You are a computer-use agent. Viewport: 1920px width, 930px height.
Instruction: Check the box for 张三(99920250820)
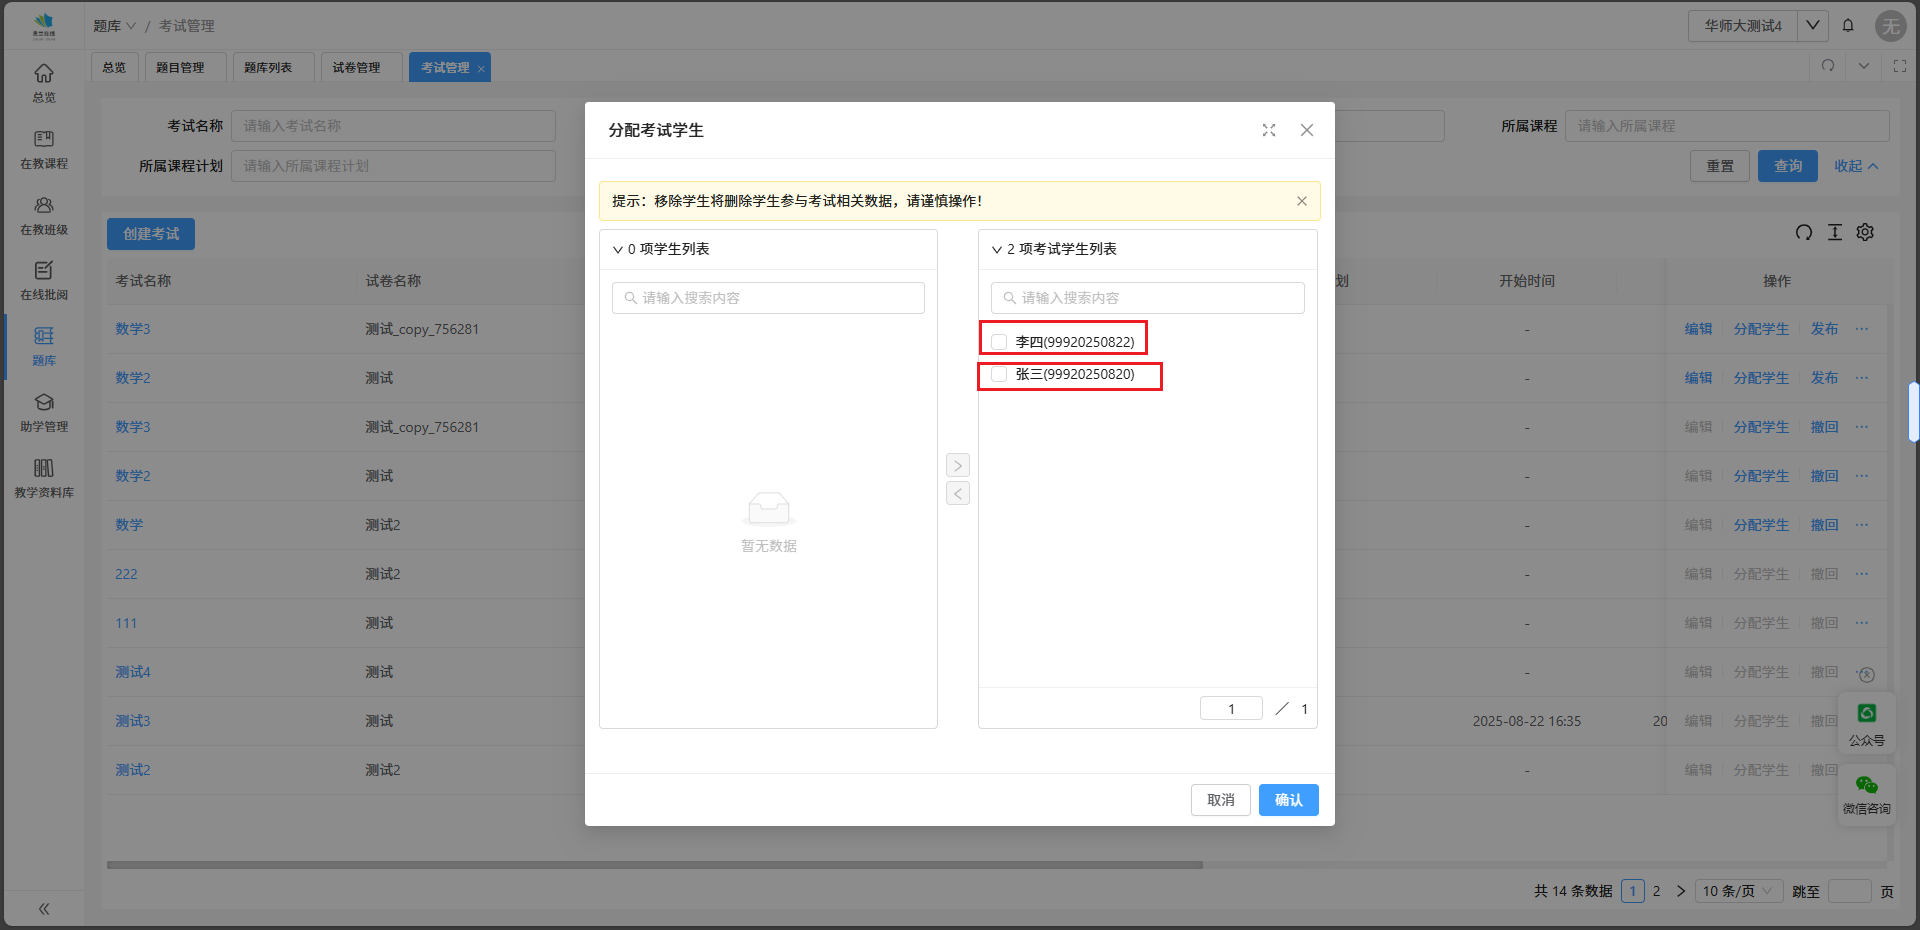999,375
